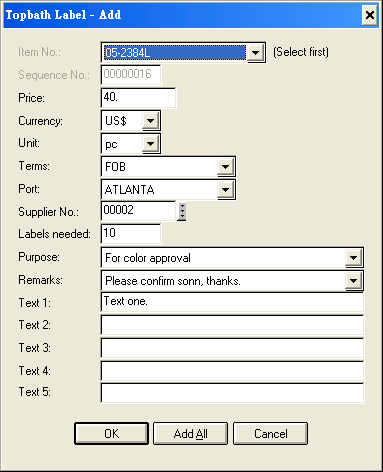Click the Labels needed label
383x472 pixels.
[x=54, y=234]
